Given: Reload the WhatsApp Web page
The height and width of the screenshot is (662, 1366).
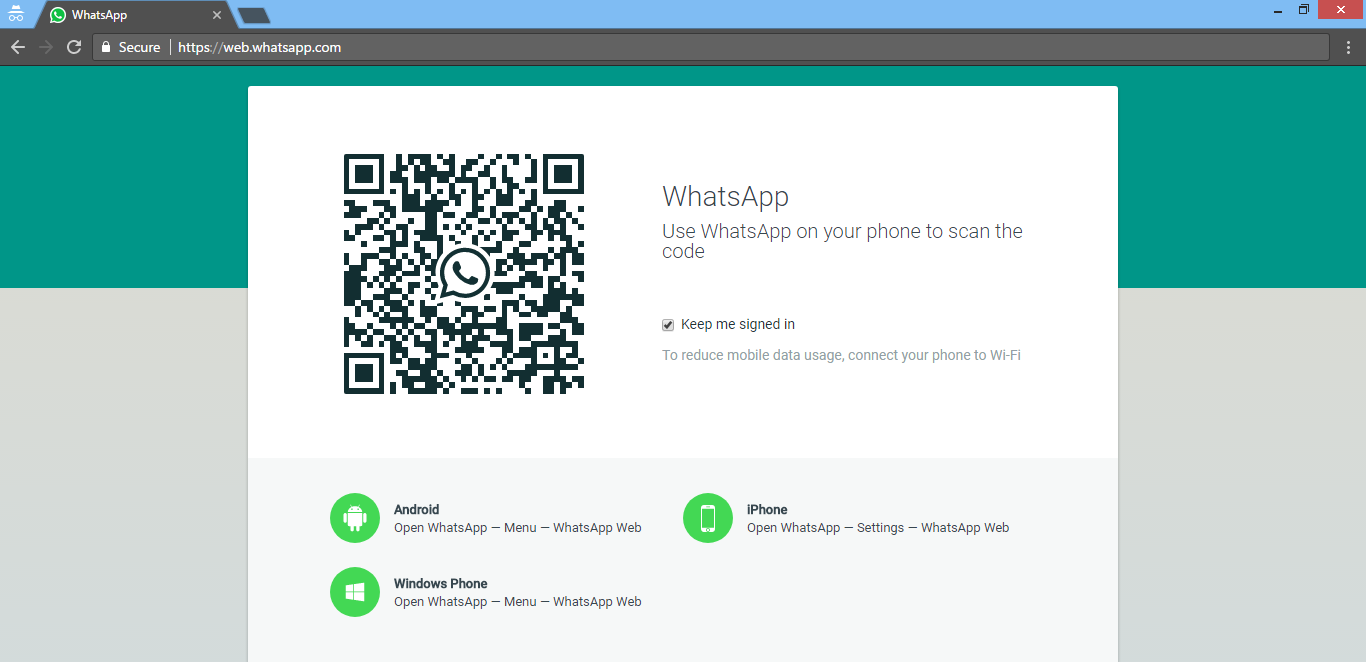Looking at the screenshot, I should coord(74,47).
